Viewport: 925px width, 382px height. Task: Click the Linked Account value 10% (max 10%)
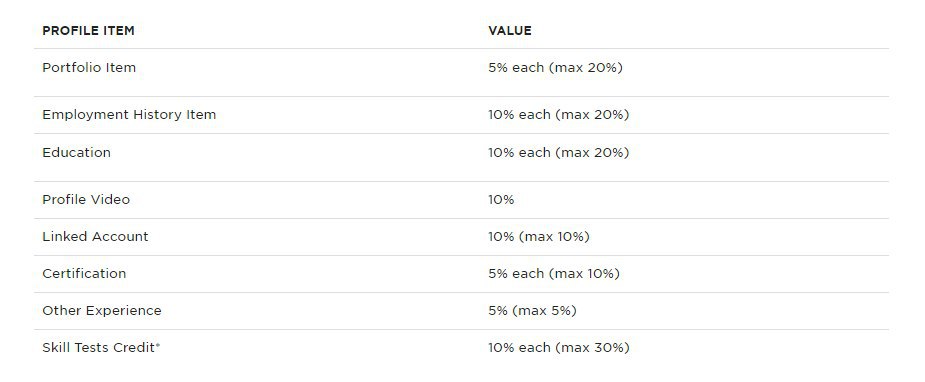(539, 236)
